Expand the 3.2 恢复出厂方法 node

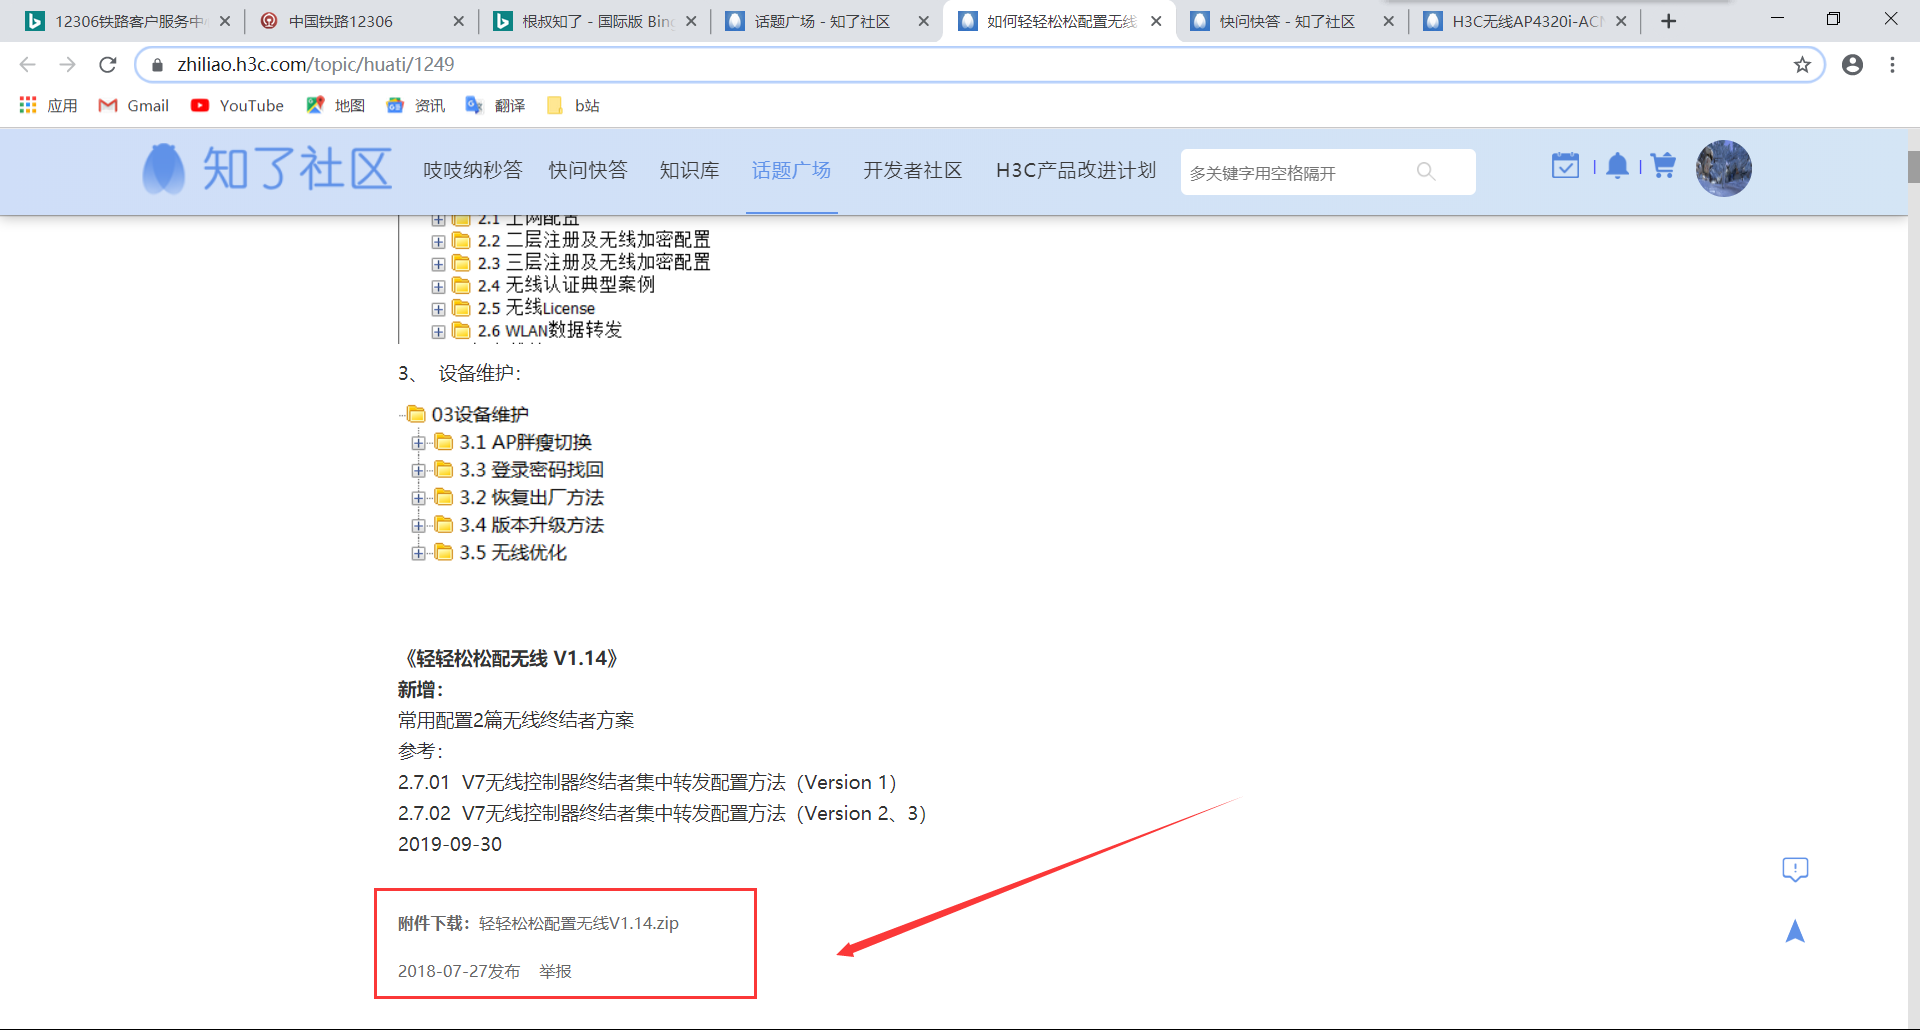click(418, 498)
